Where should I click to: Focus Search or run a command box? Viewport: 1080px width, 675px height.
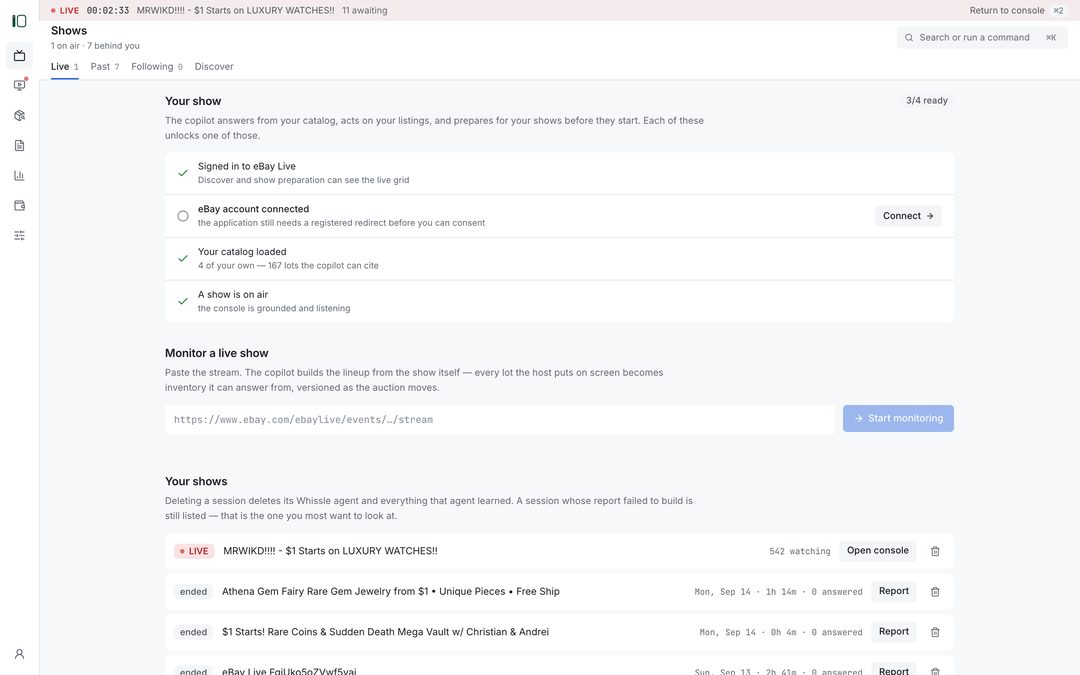pyautogui.click(x=982, y=38)
